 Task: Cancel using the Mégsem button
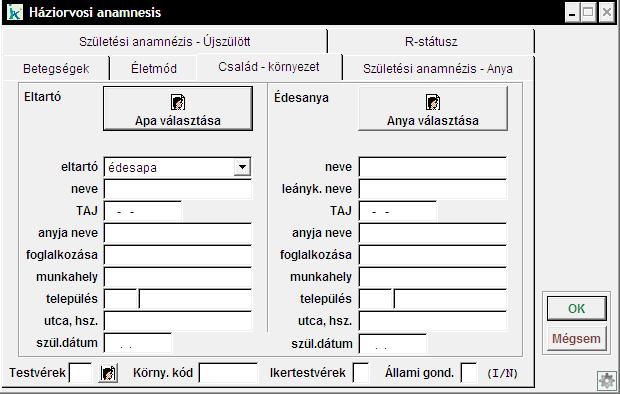pos(577,339)
